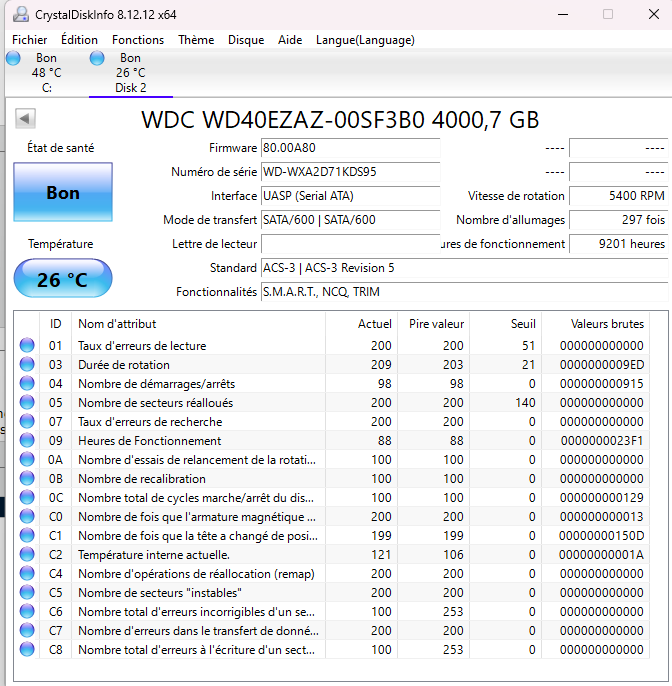Select the Disk 2 status orb
This screenshot has height=686, width=672.
97,59
